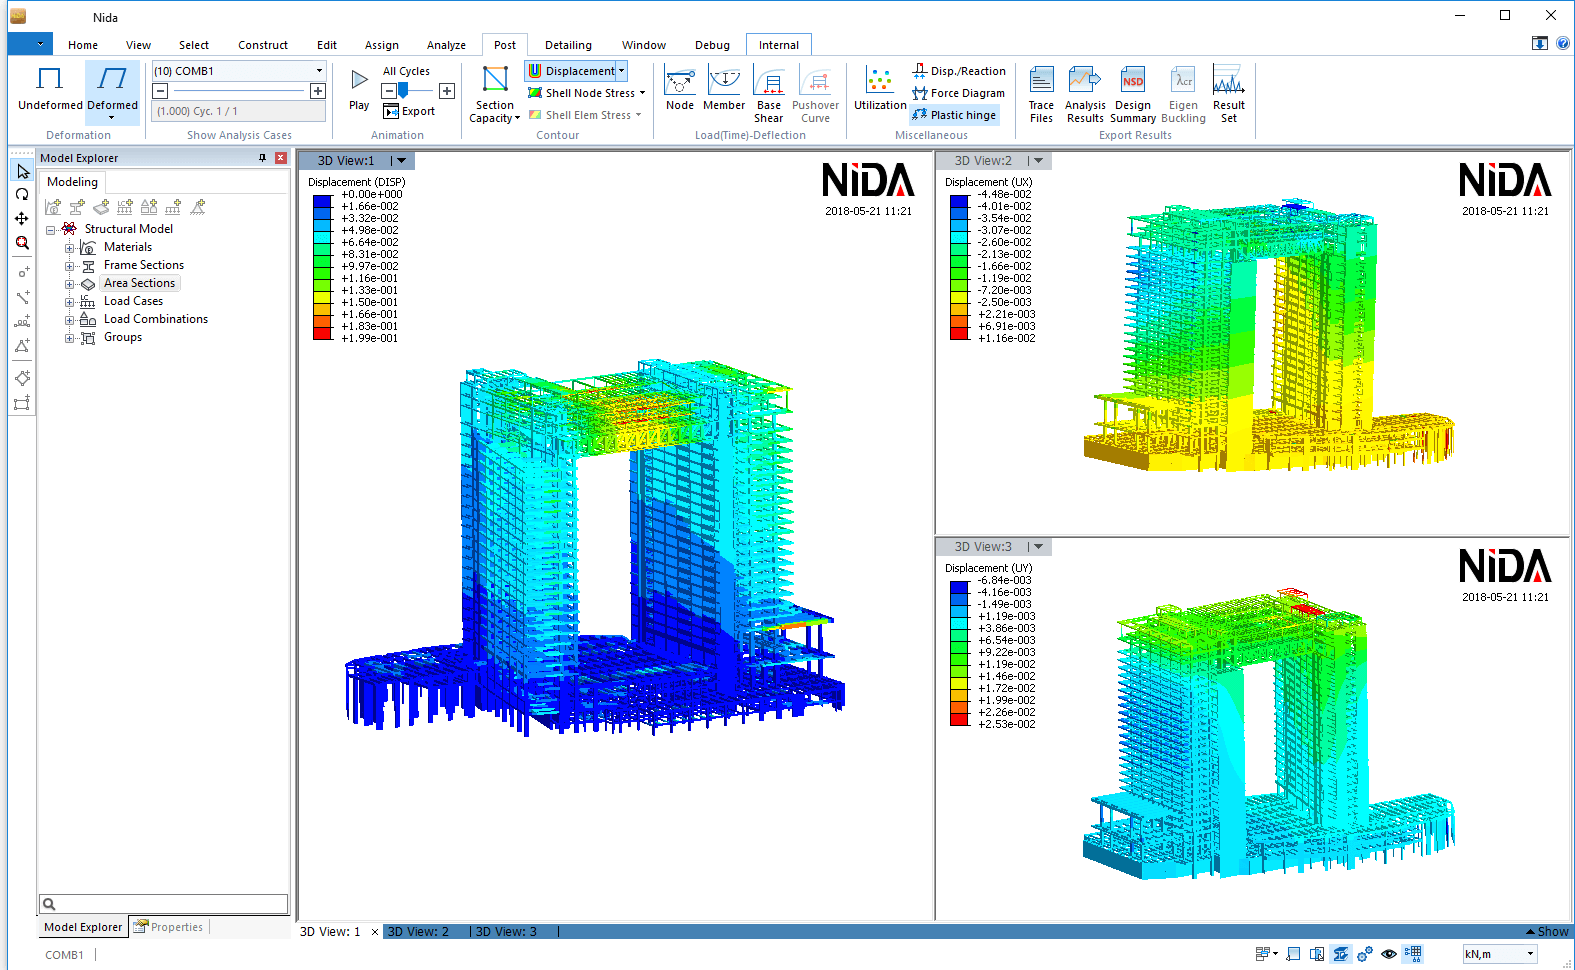Image resolution: width=1575 pixels, height=970 pixels.
Task: Toggle the Force Diagram display
Action: (959, 93)
